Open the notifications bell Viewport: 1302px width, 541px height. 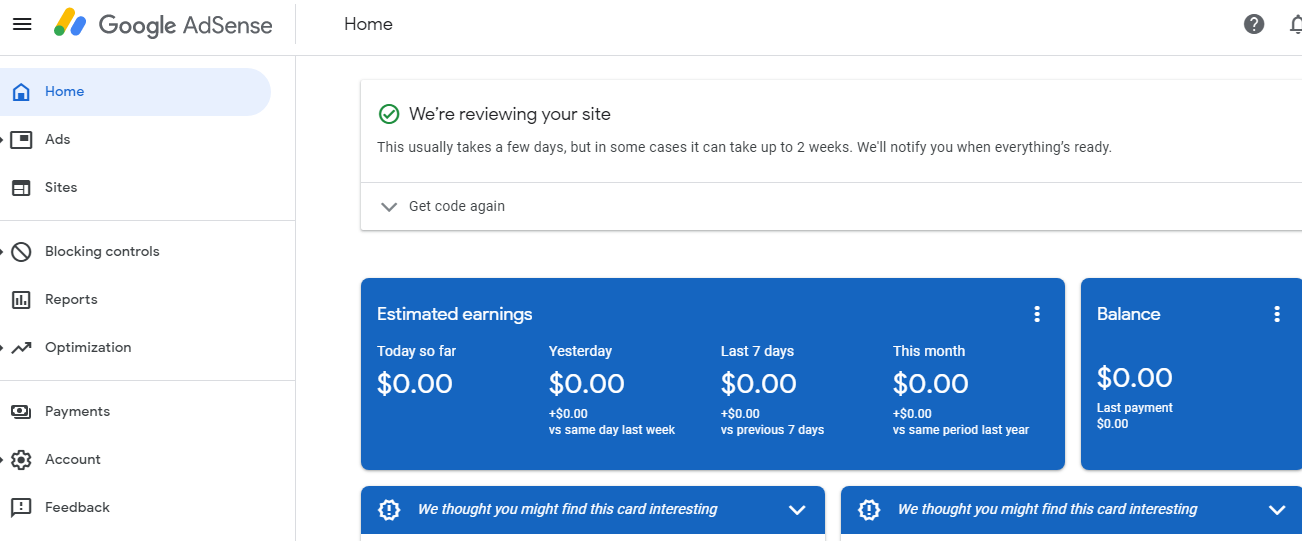click(1295, 24)
